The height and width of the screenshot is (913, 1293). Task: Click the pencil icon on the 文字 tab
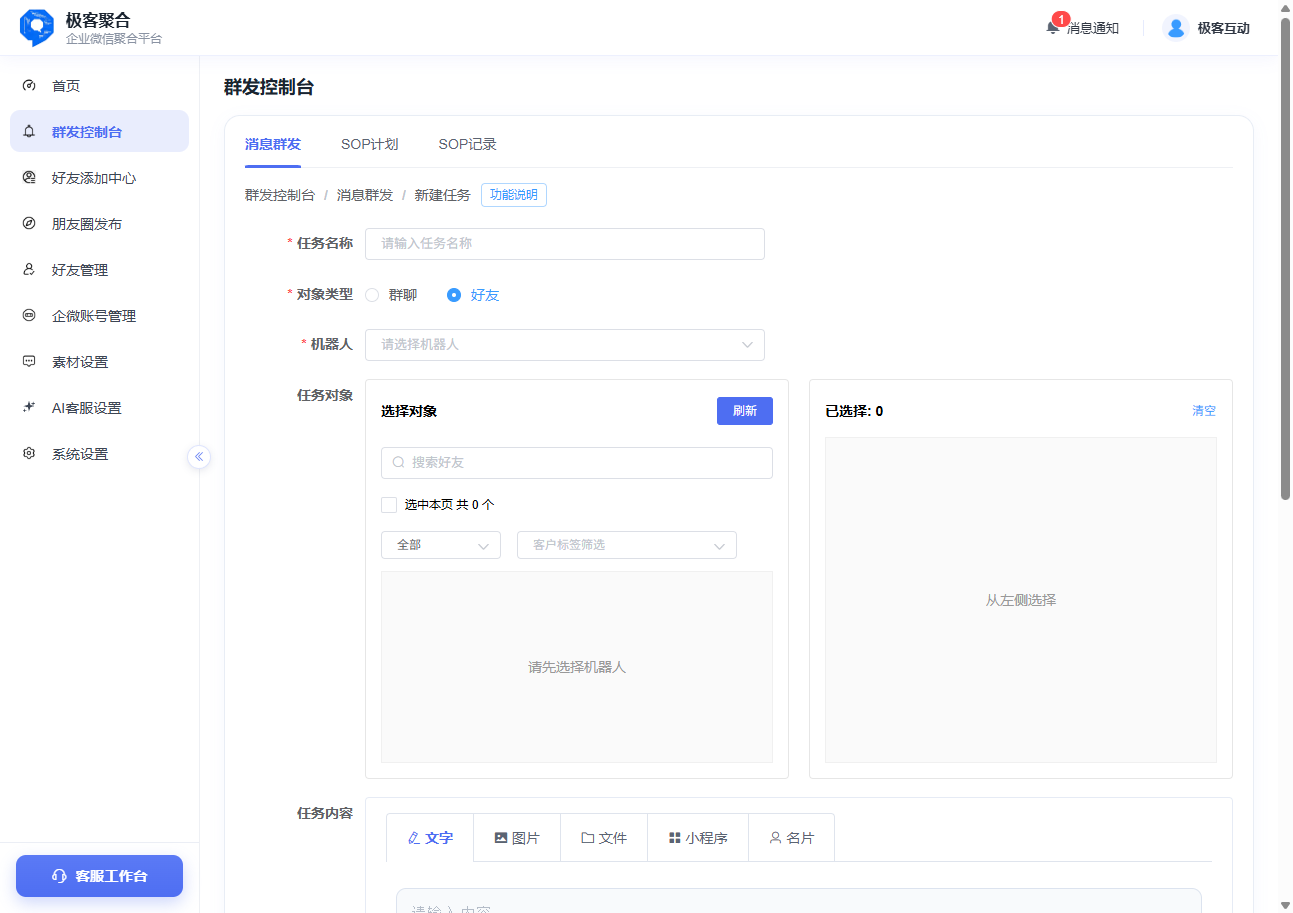click(x=414, y=838)
